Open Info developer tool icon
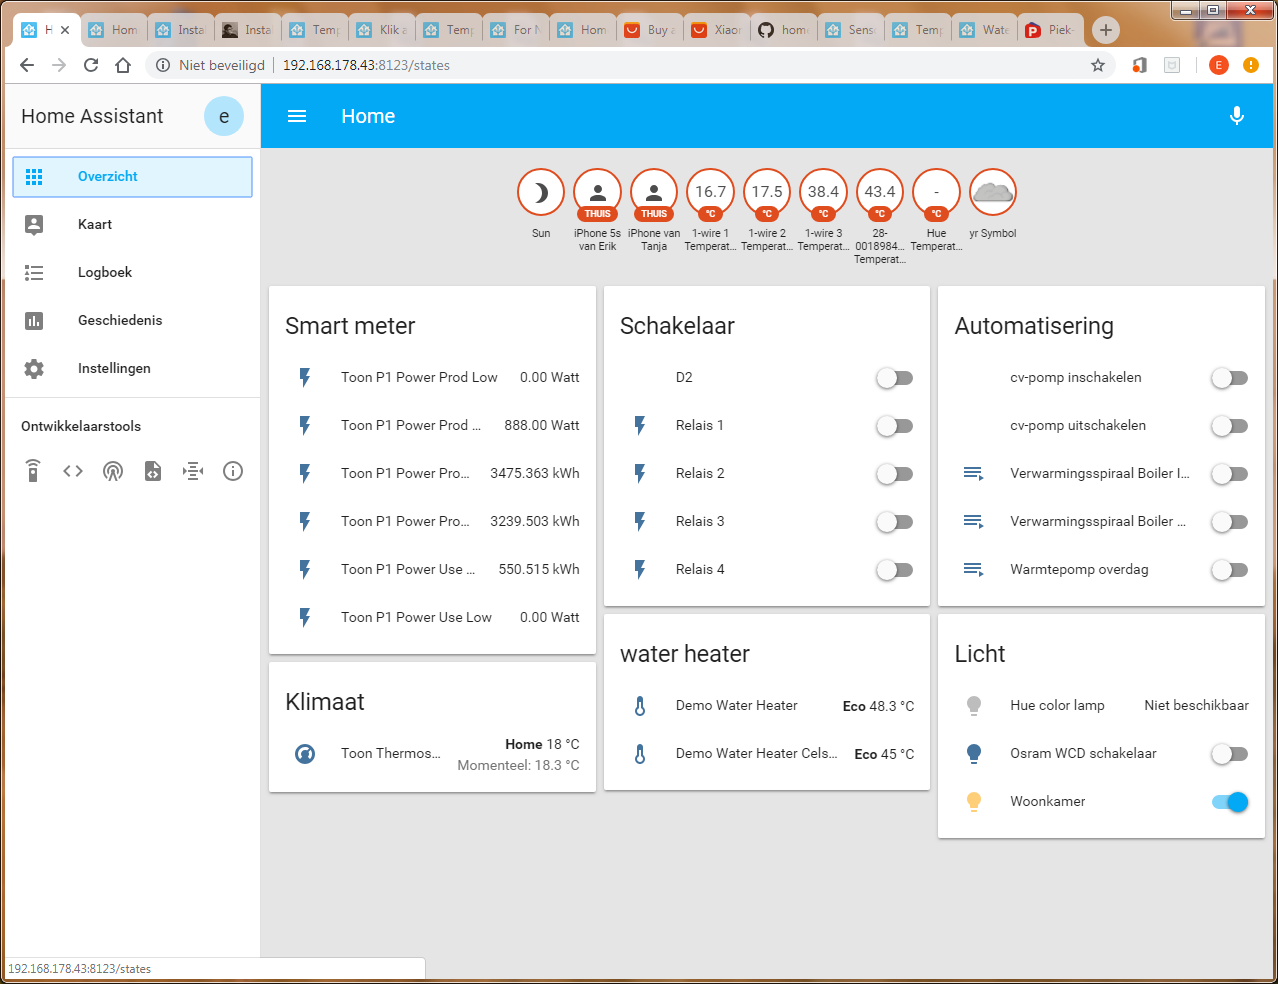Image resolution: width=1278 pixels, height=984 pixels. coord(233,471)
